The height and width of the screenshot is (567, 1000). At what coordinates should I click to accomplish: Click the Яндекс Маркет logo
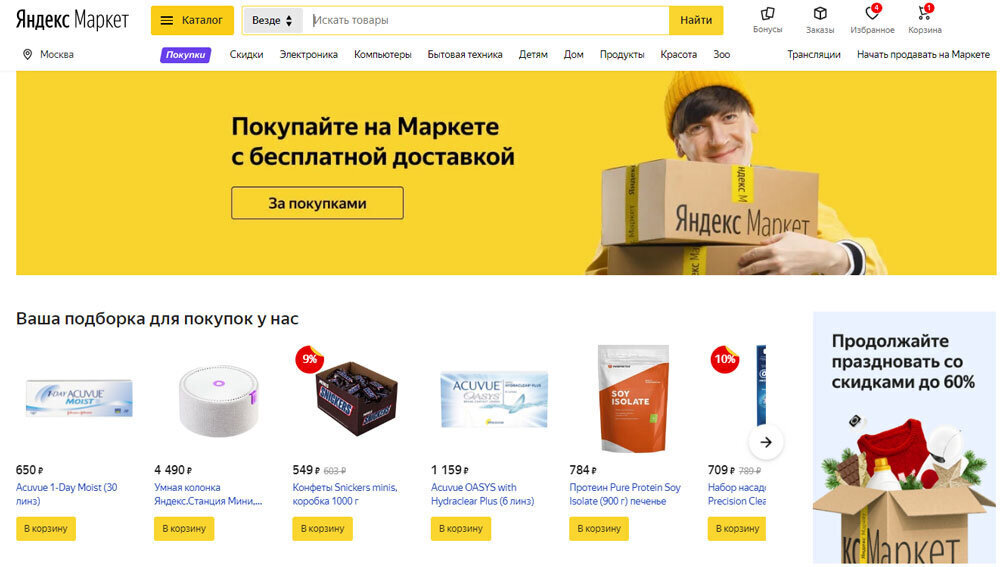72,20
